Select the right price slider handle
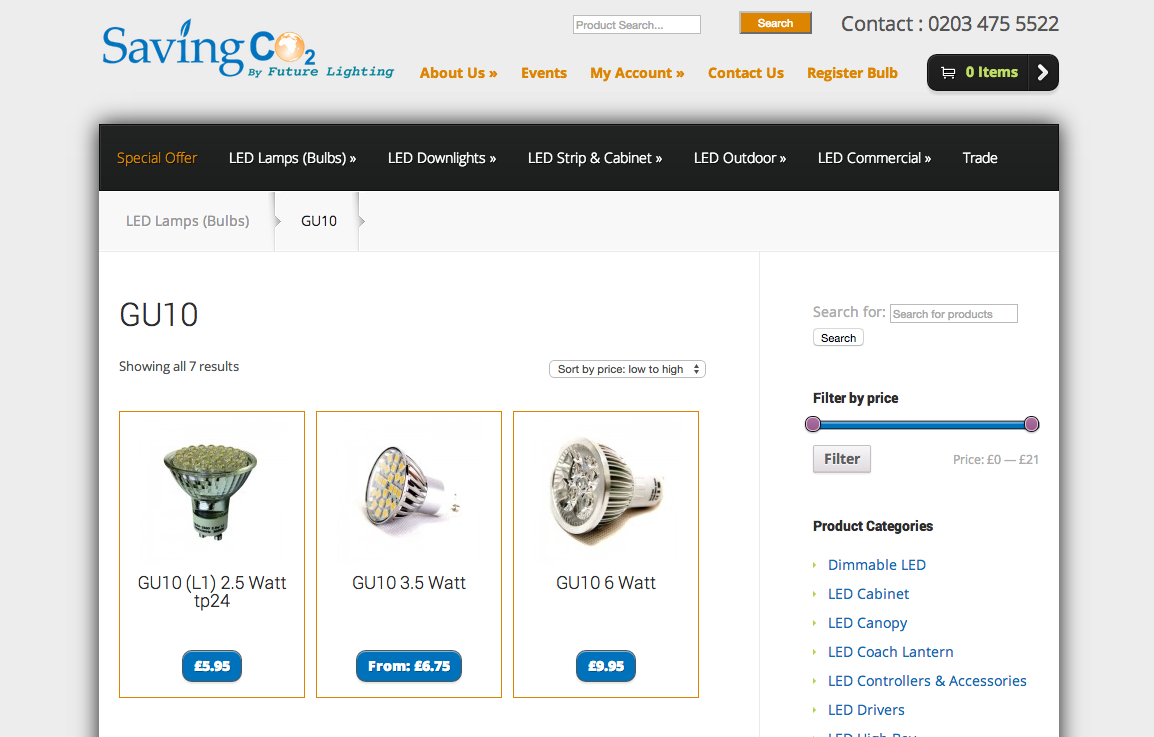Screen dimensions: 1154x737 tap(1031, 424)
